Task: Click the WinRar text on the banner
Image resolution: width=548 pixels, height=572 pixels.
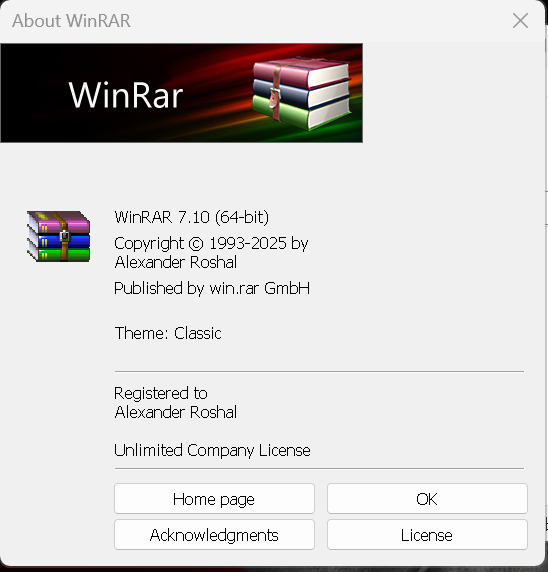Action: 126,94
